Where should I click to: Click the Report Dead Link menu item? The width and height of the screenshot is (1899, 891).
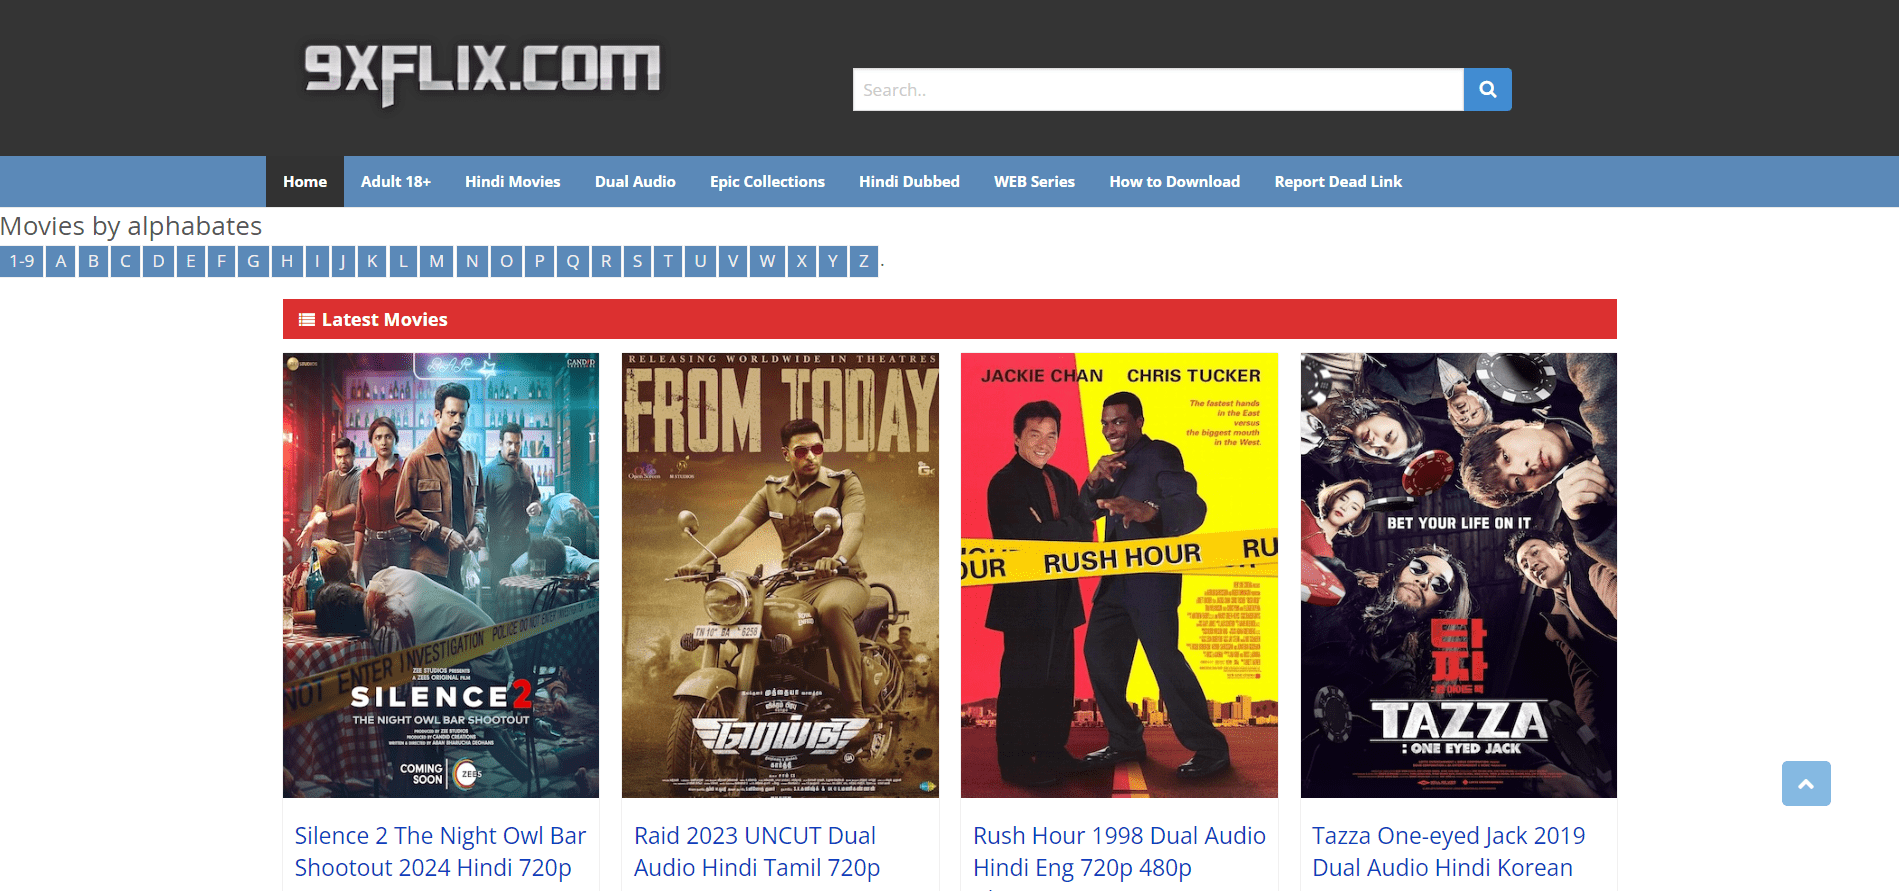tap(1338, 182)
